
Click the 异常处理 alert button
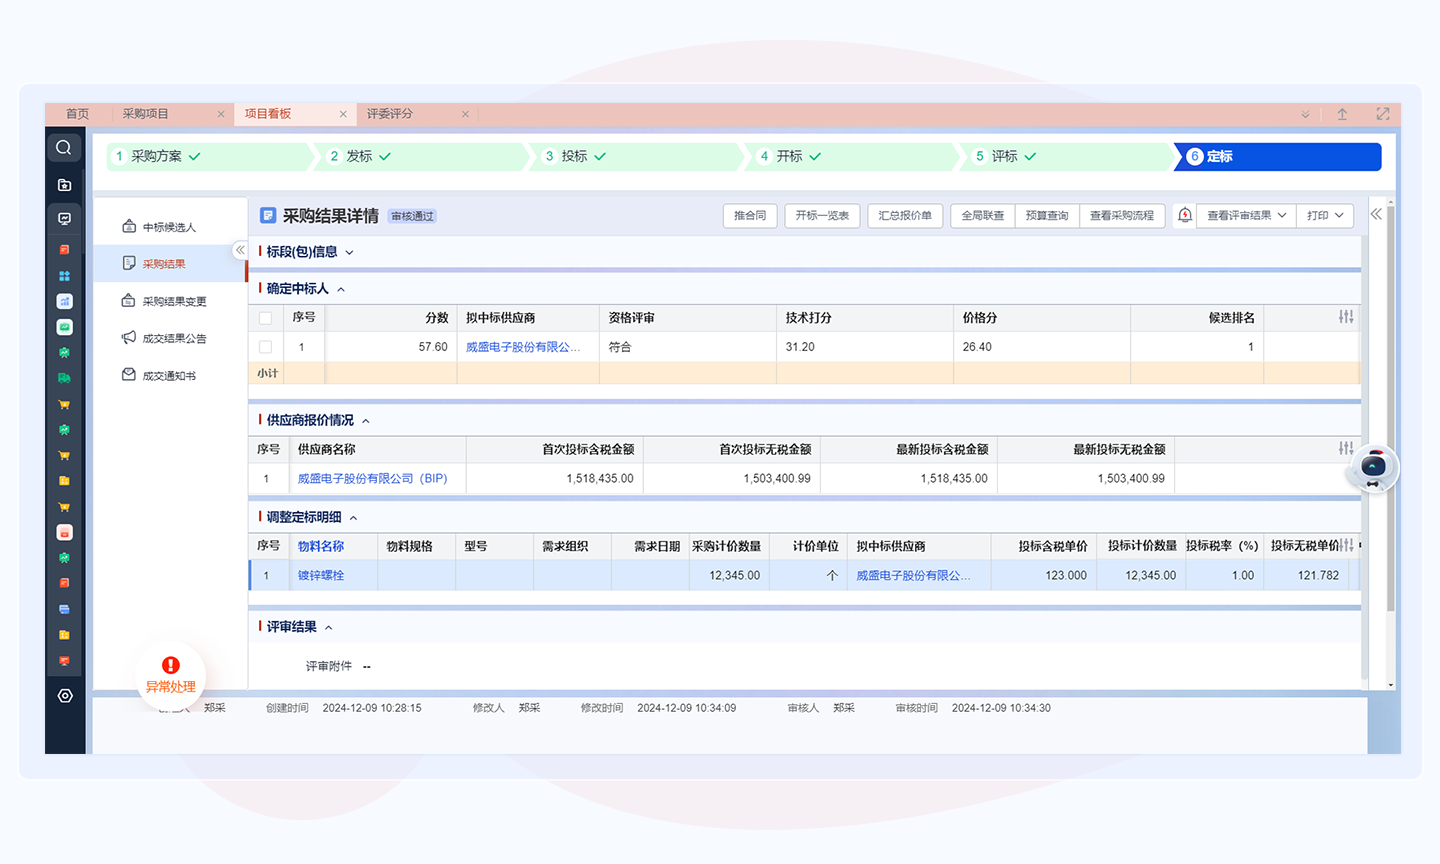[x=171, y=675]
